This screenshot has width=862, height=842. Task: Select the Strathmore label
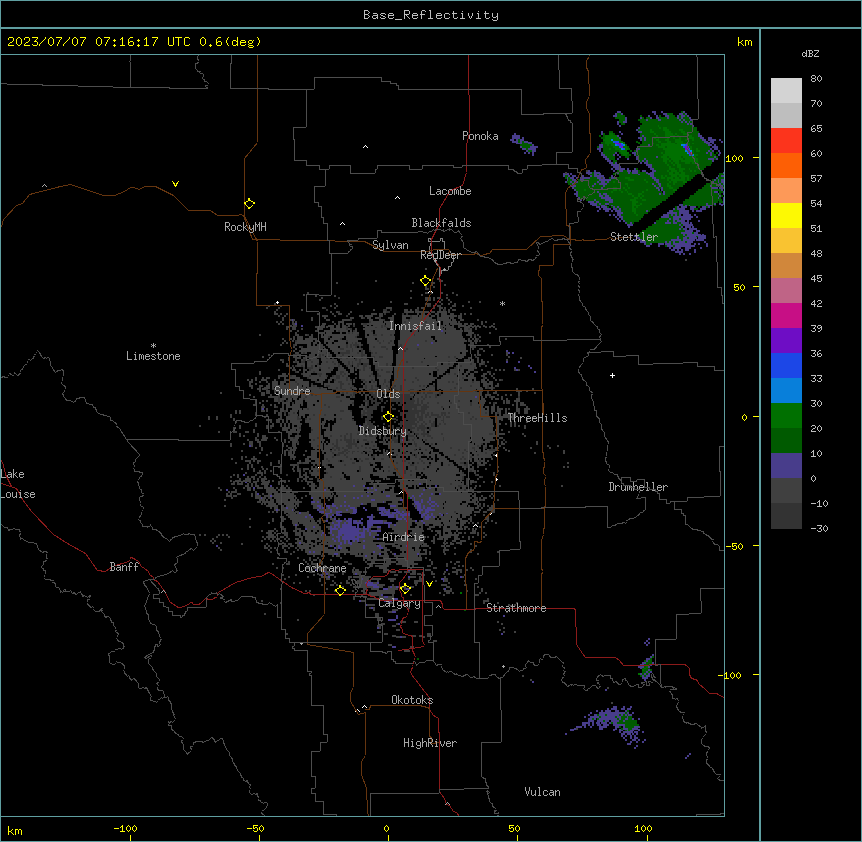[x=516, y=608]
